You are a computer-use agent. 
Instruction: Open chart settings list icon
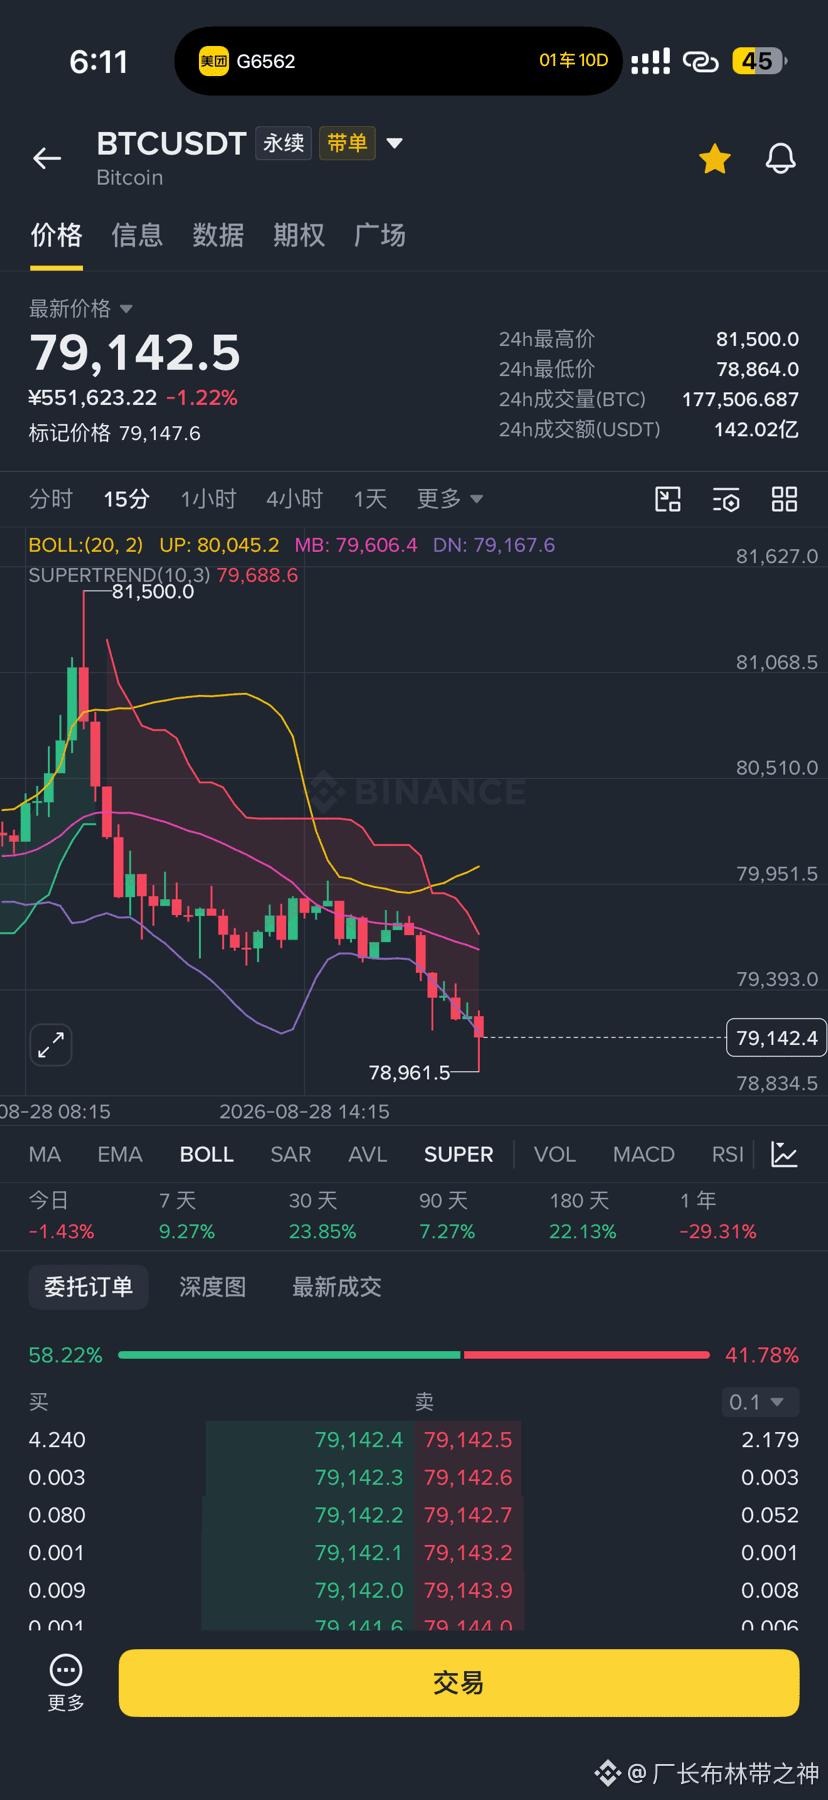click(x=726, y=499)
